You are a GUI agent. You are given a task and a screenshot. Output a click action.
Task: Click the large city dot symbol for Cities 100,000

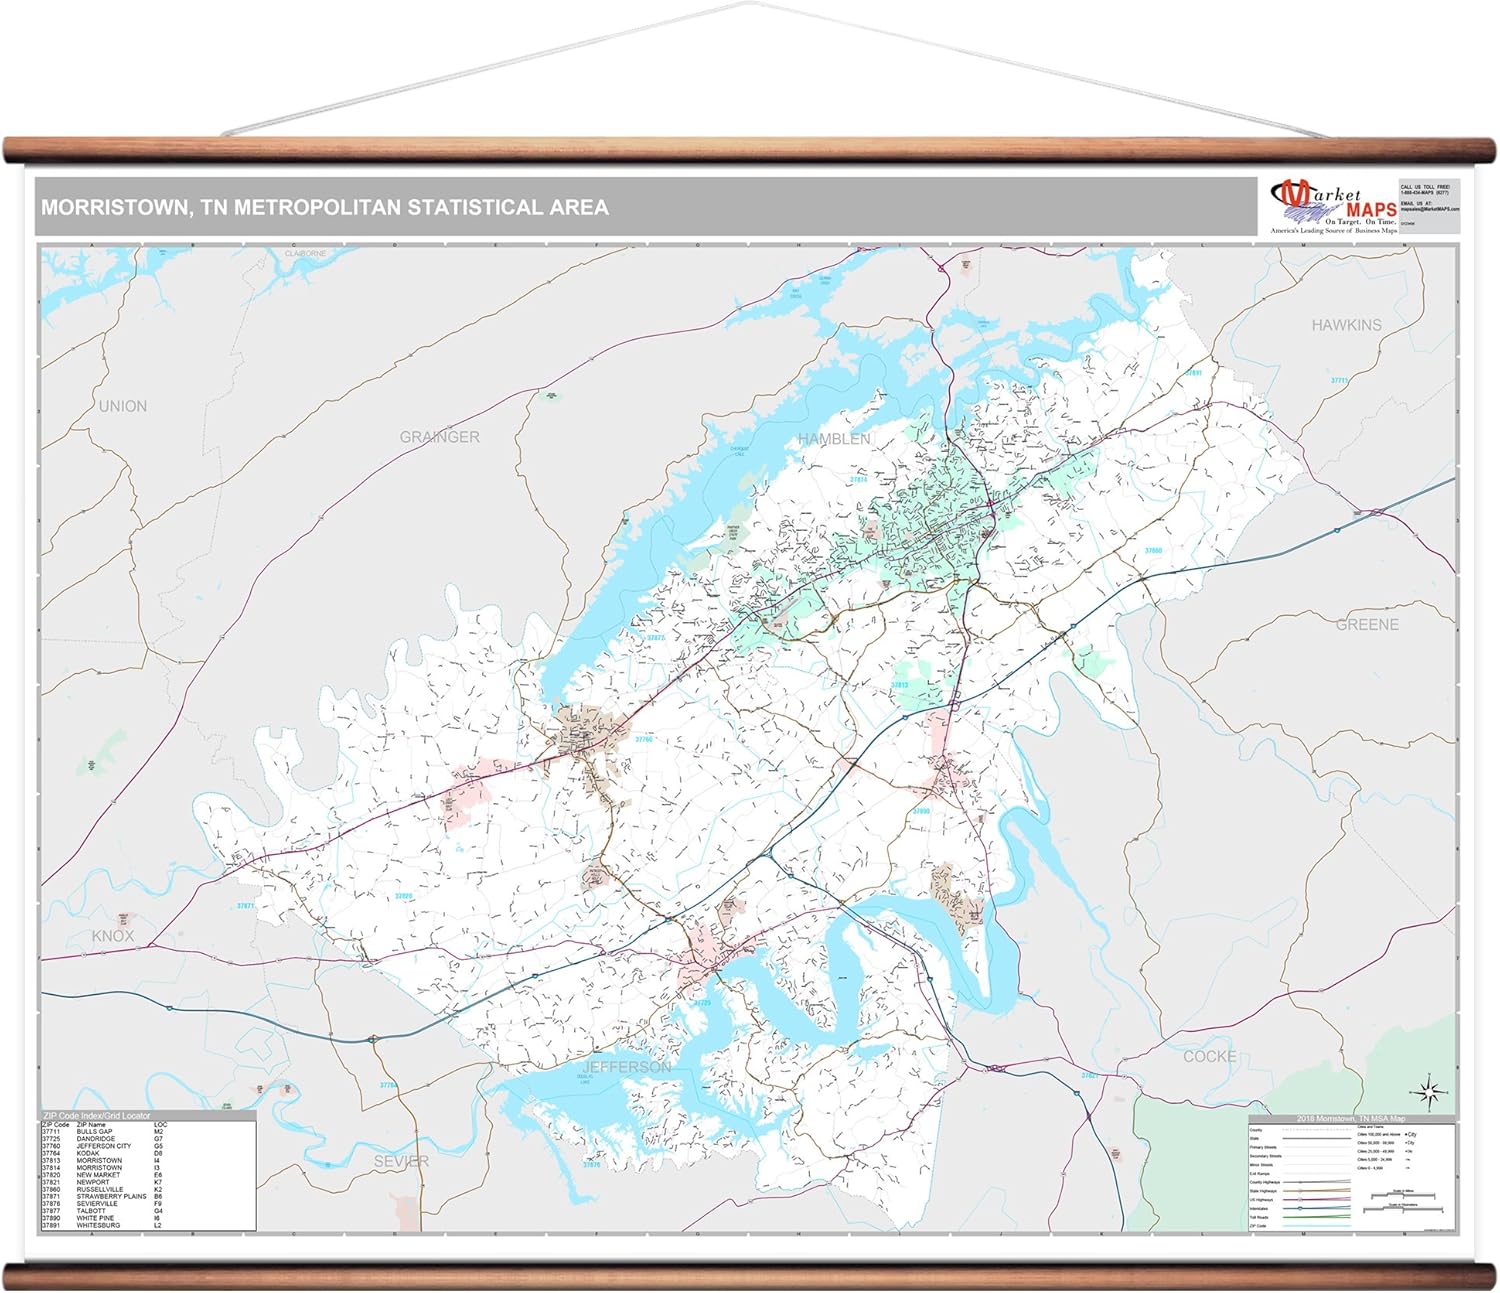[x=1406, y=1134]
